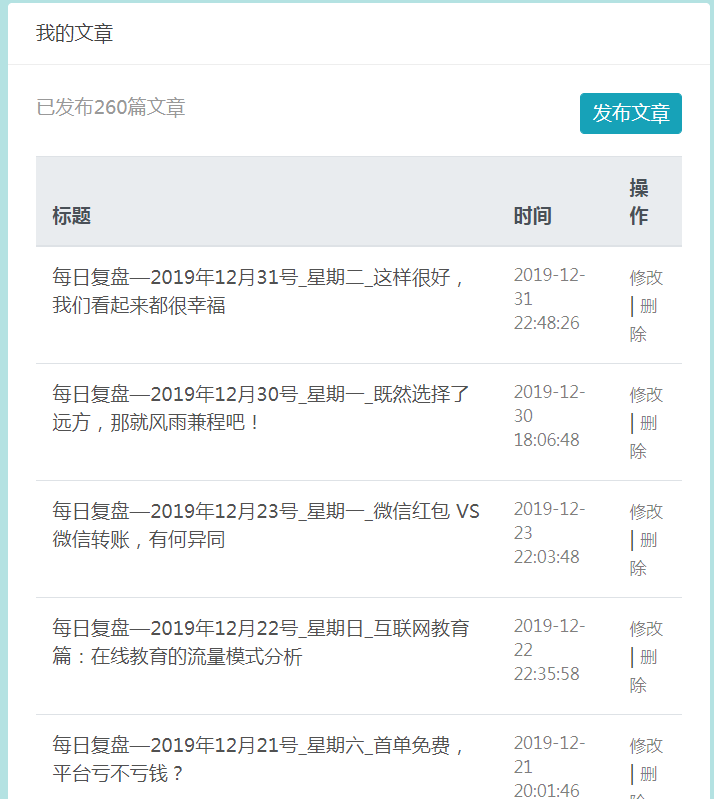714x799 pixels.
Task: Click timestamp 2019-12-23 22:03:48
Action: coord(549,532)
